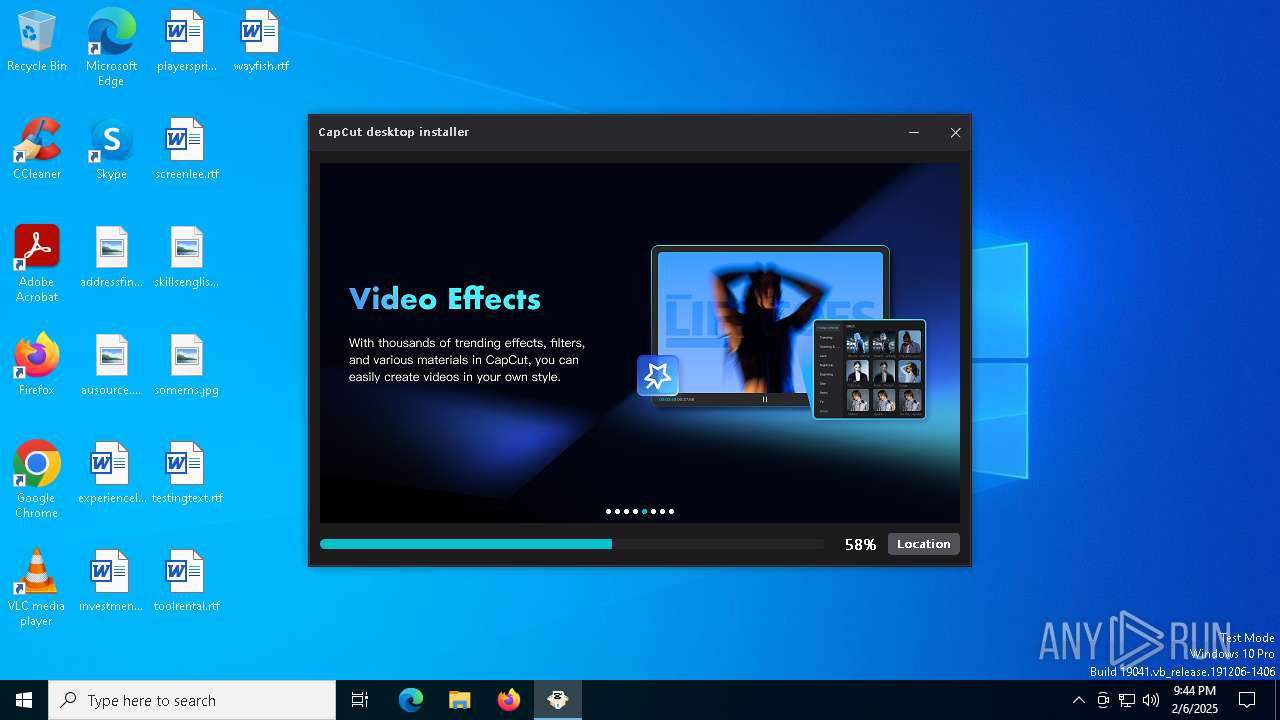Click the 58% progress percentage text

860,544
